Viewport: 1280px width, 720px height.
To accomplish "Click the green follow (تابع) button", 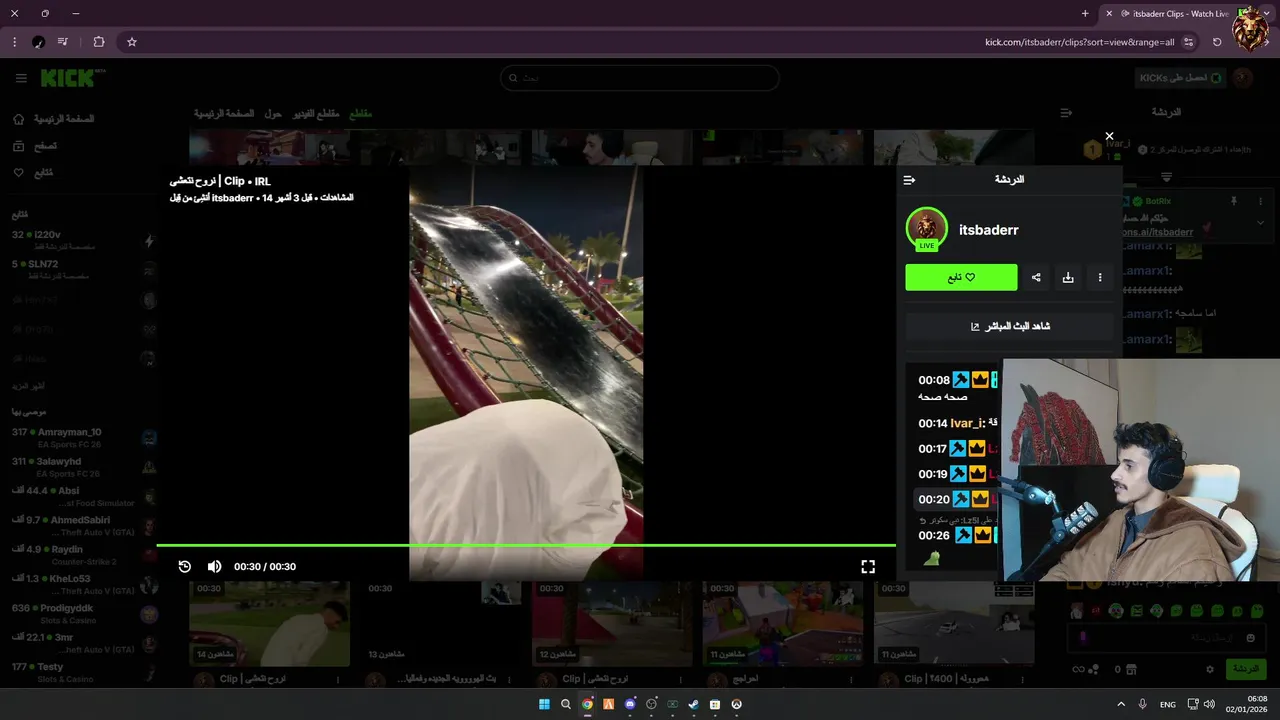I will point(961,277).
